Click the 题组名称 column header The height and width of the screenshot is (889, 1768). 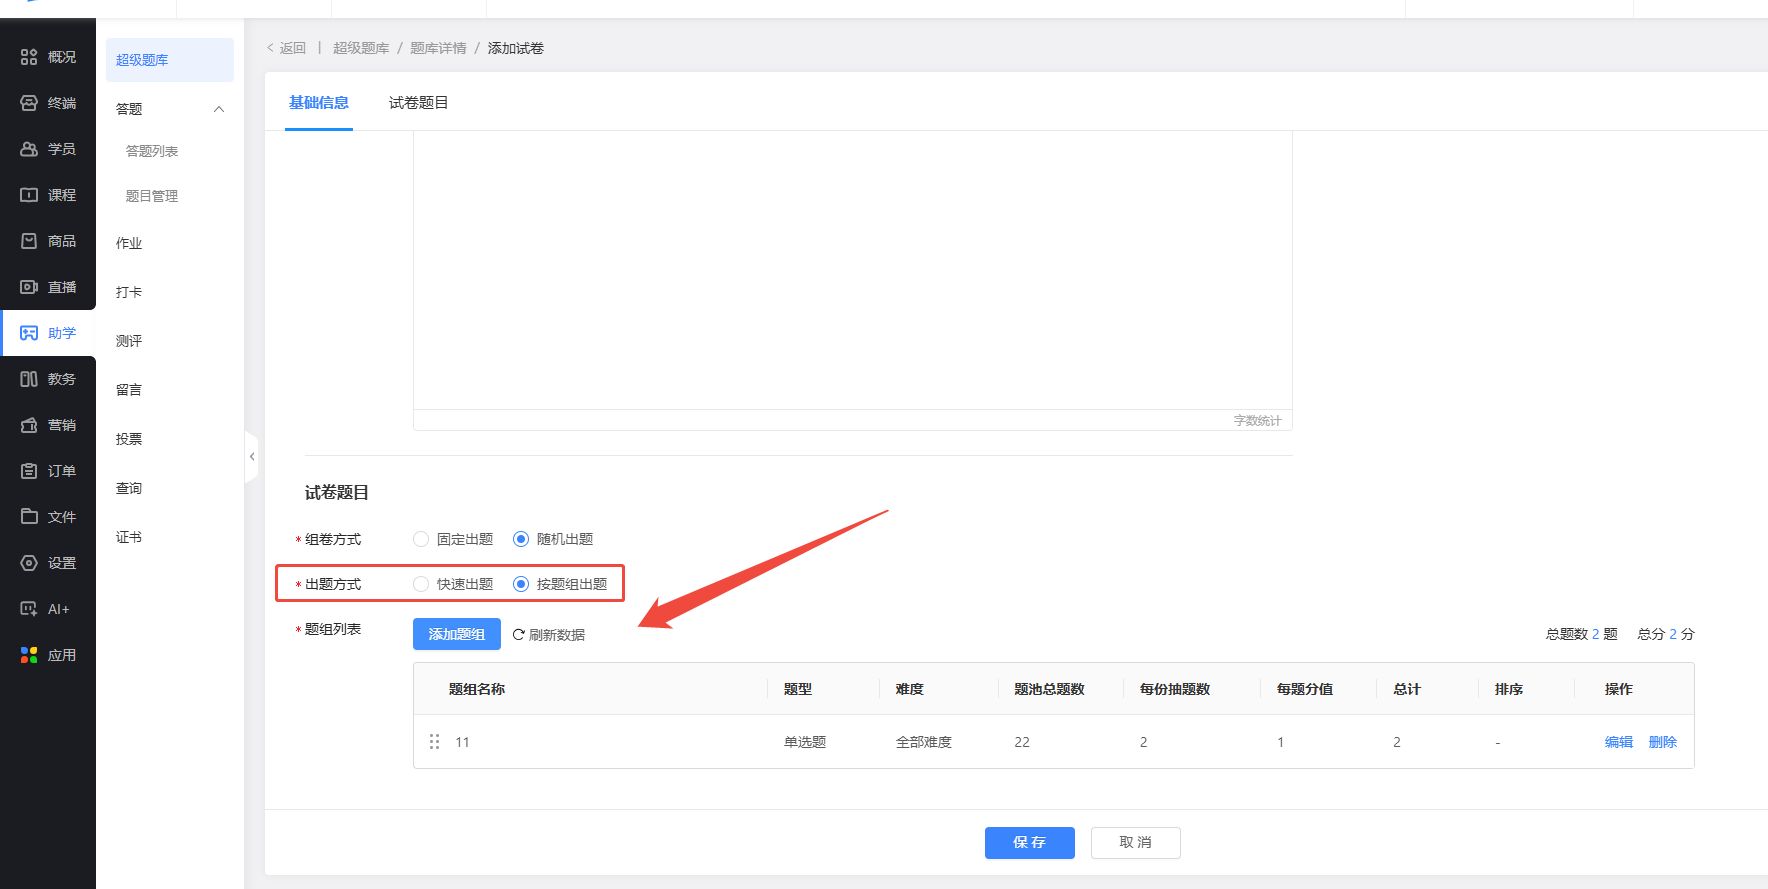coord(477,689)
